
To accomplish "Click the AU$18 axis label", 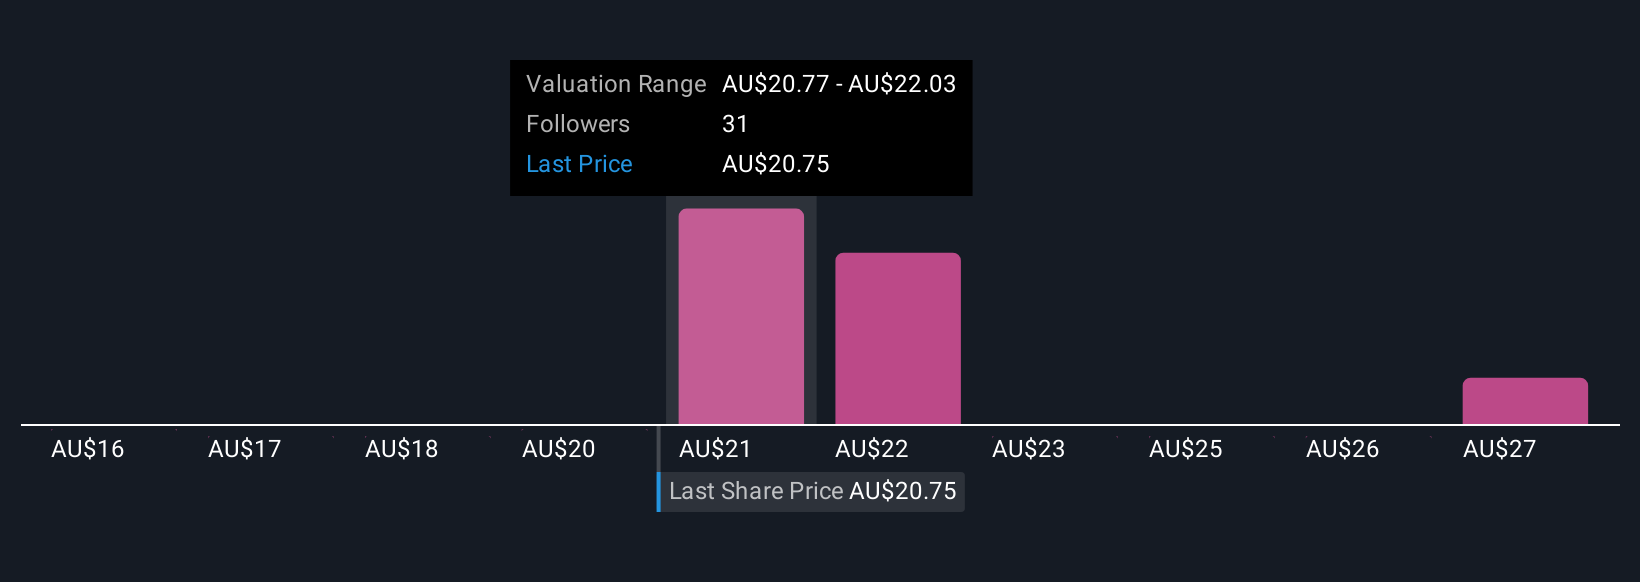I will point(402,450).
